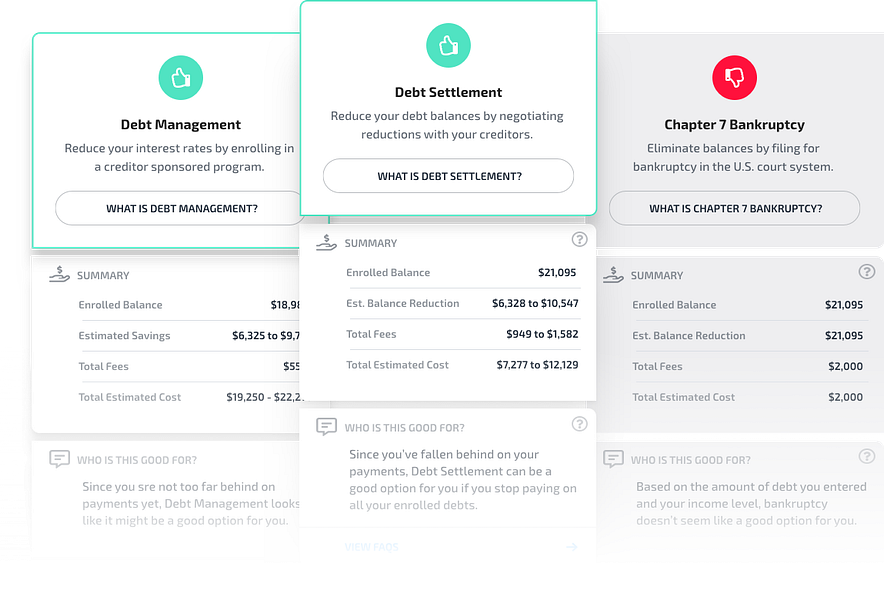Click the Chapter 7 Bankruptcy thumbs-down icon
The width and height of the screenshot is (884, 600).
[734, 78]
